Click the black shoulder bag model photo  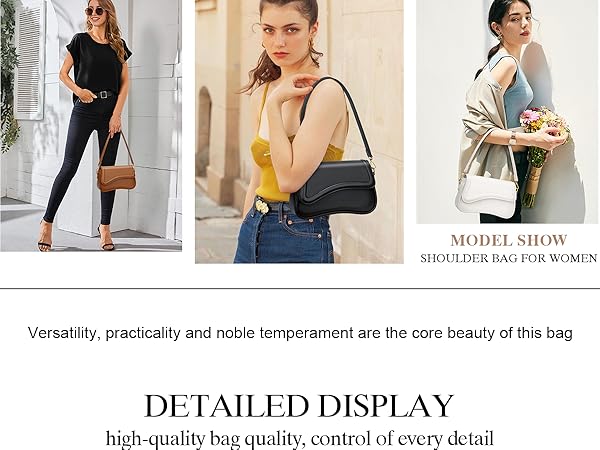tap(299, 131)
